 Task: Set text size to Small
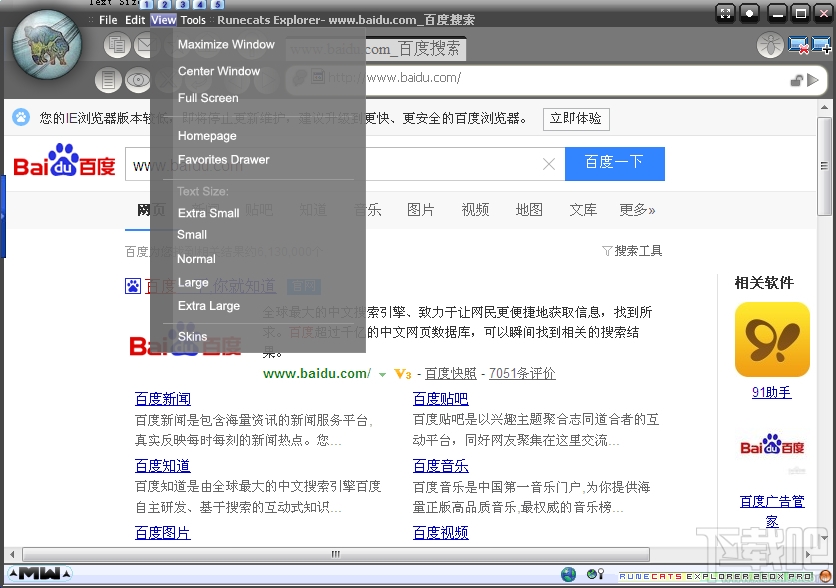coord(192,235)
